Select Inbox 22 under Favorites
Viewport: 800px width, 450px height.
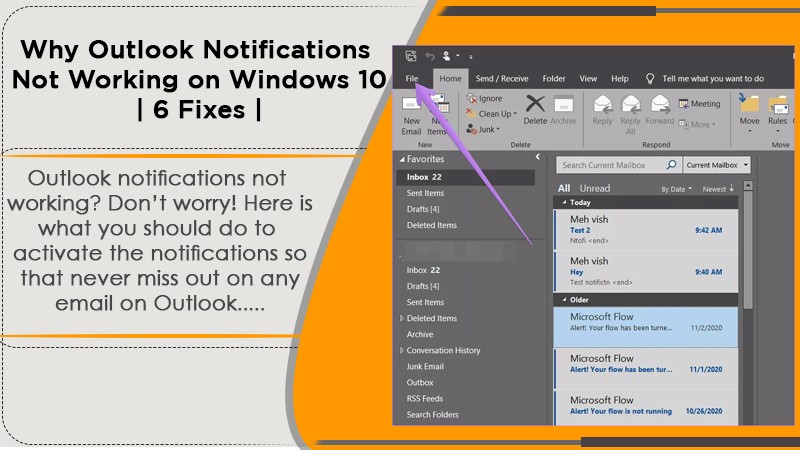point(465,177)
